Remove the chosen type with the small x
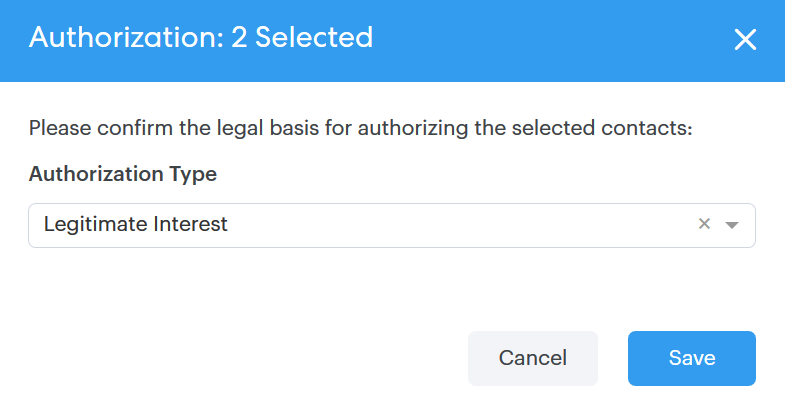 704,225
